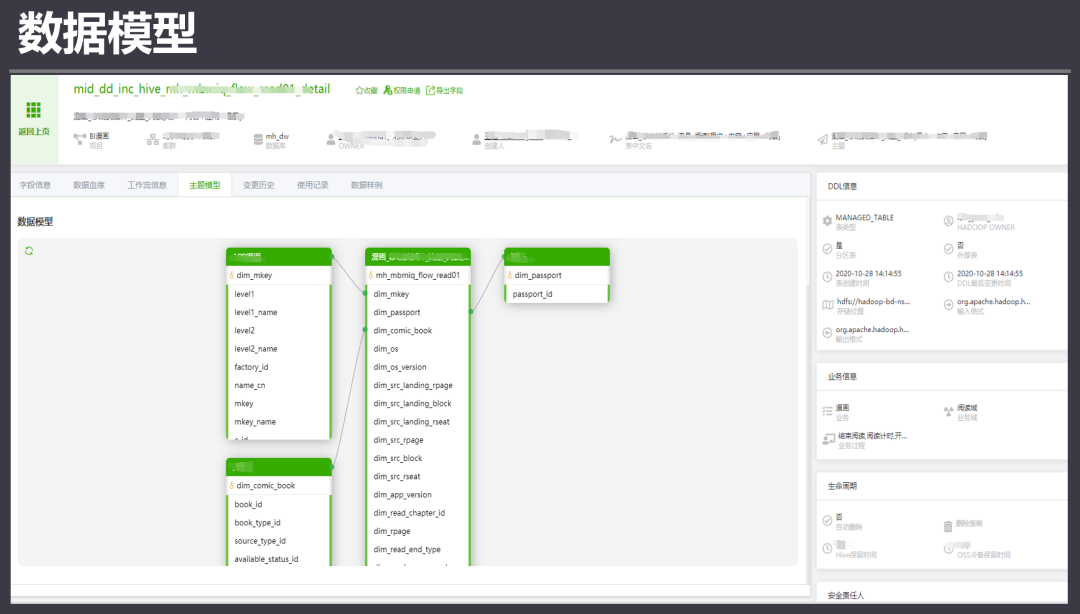The width and height of the screenshot is (1080, 614).
Task: Open 权限申请 permission request
Action: 402,90
